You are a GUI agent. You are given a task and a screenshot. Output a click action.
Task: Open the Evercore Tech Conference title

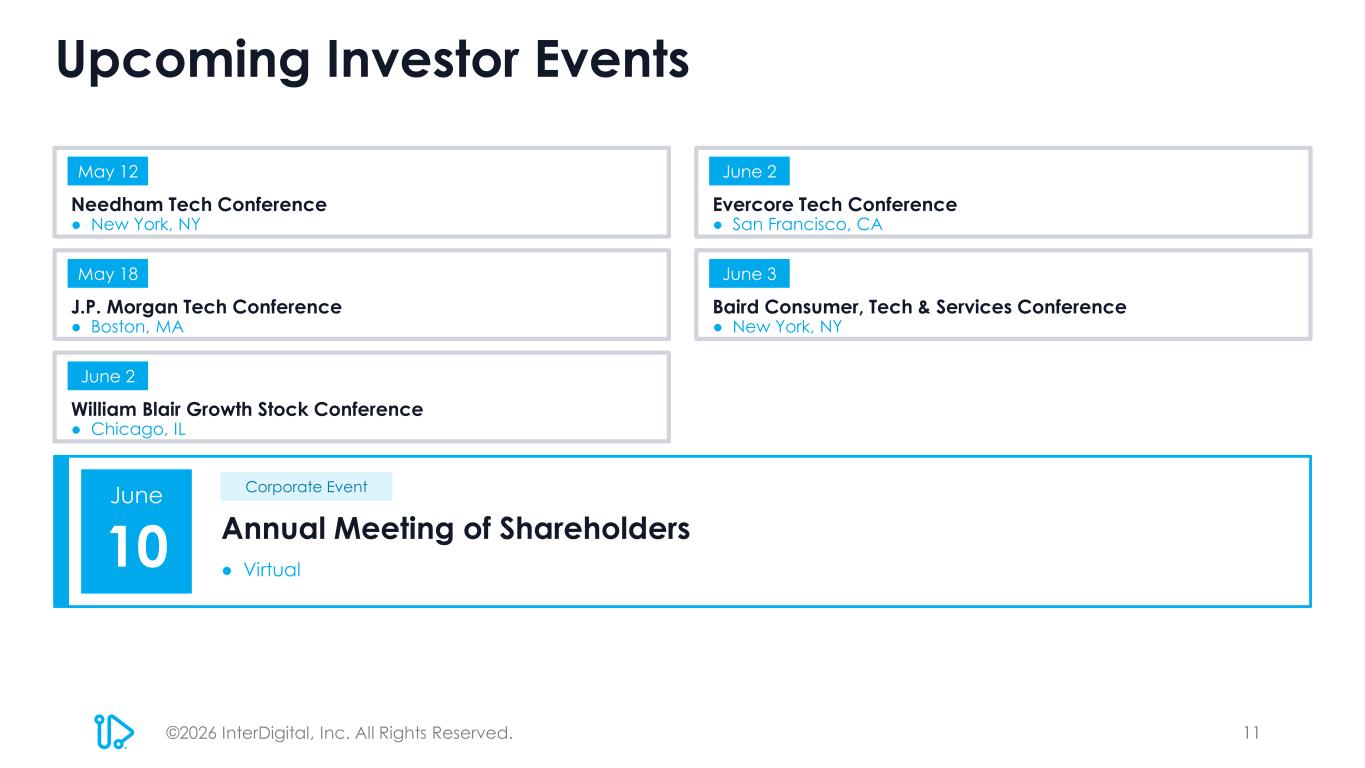point(835,204)
